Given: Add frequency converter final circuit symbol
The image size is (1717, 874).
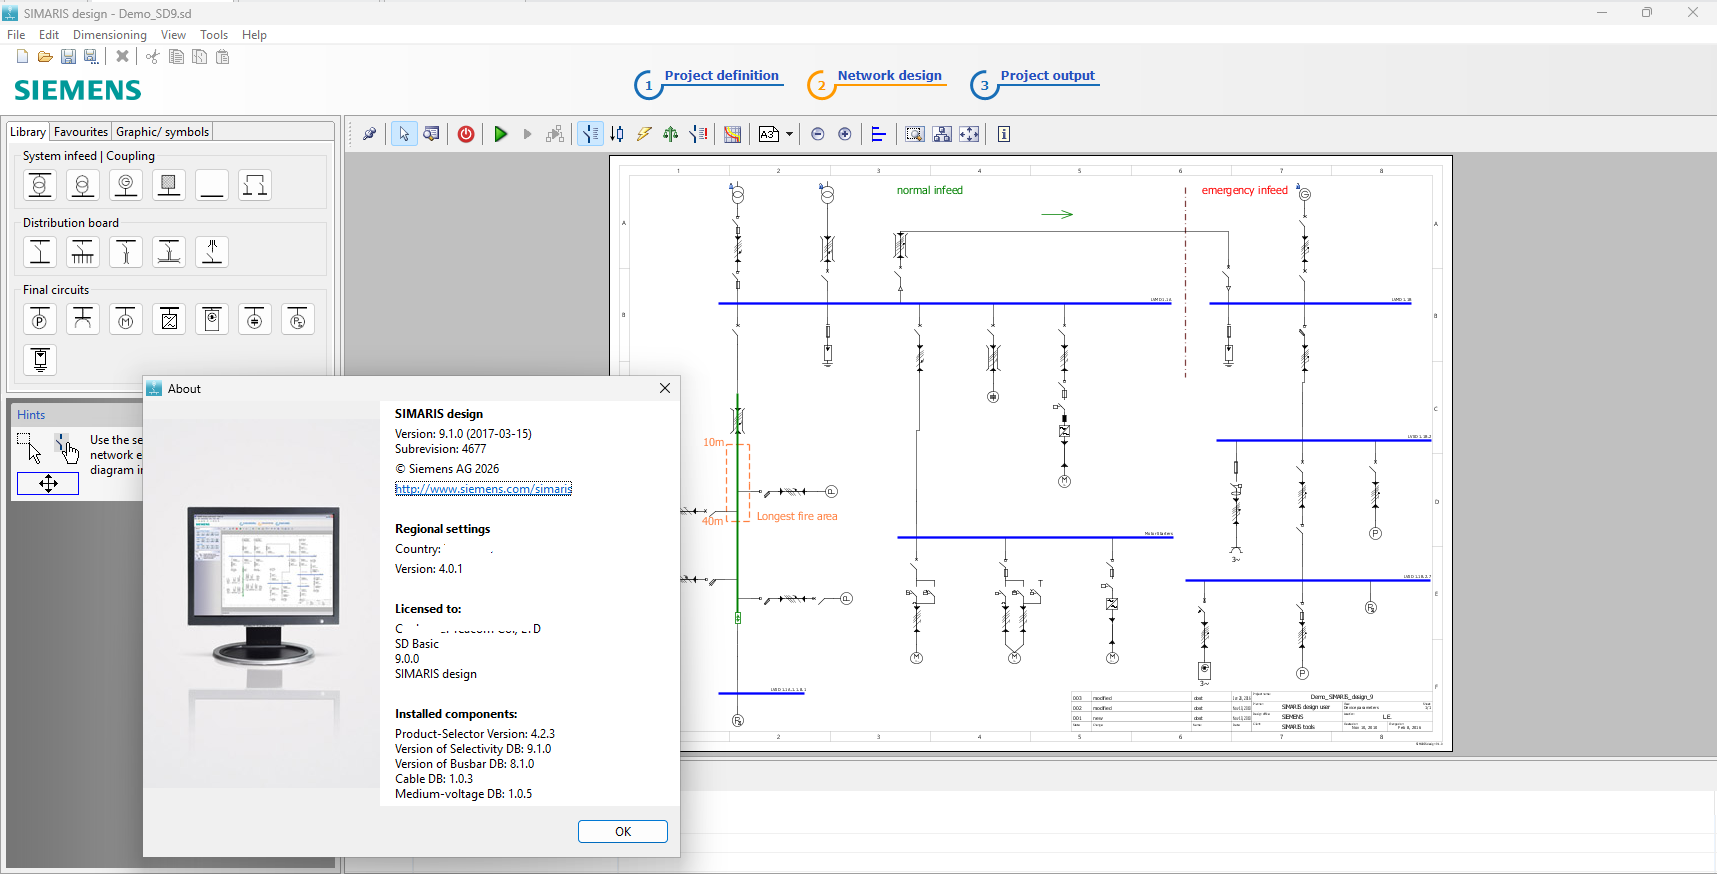Looking at the screenshot, I should coord(169,319).
